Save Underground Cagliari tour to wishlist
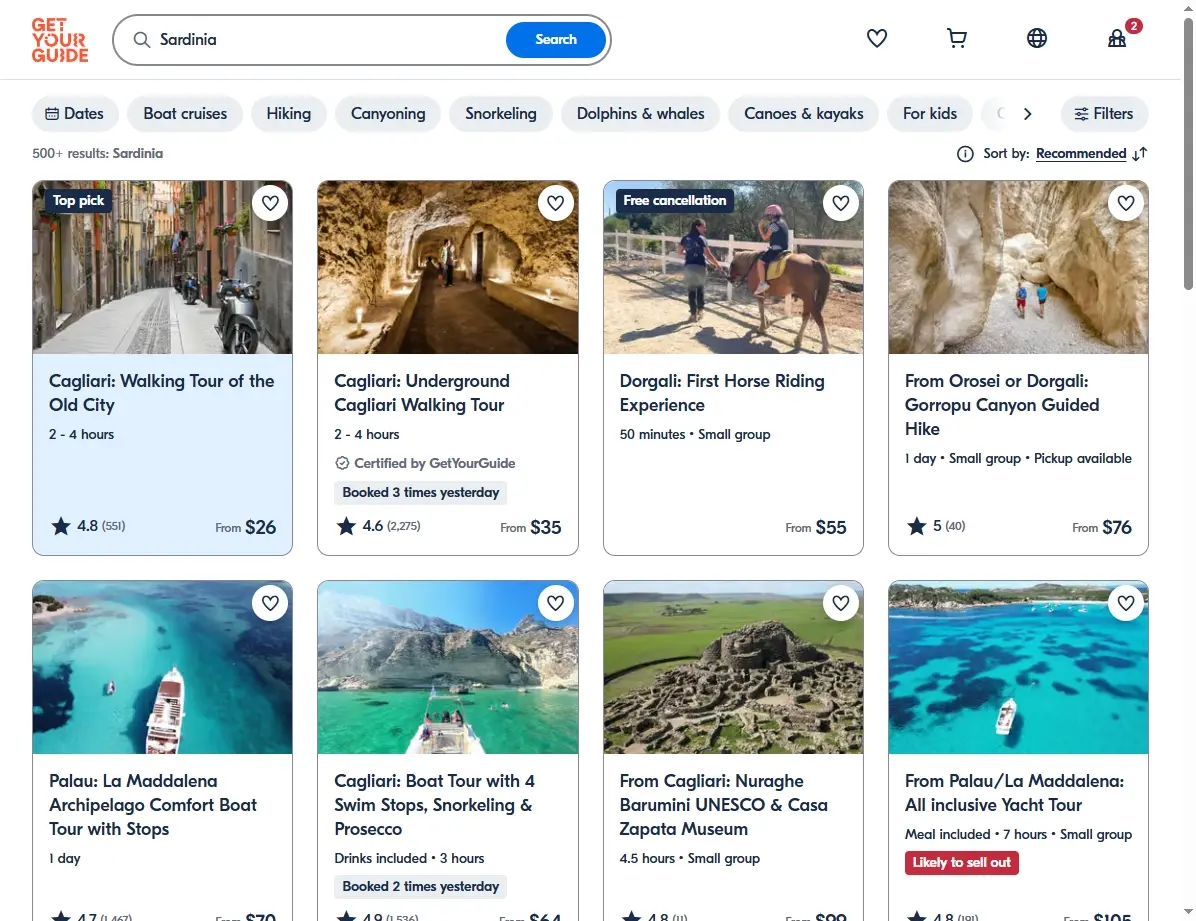 (x=555, y=203)
